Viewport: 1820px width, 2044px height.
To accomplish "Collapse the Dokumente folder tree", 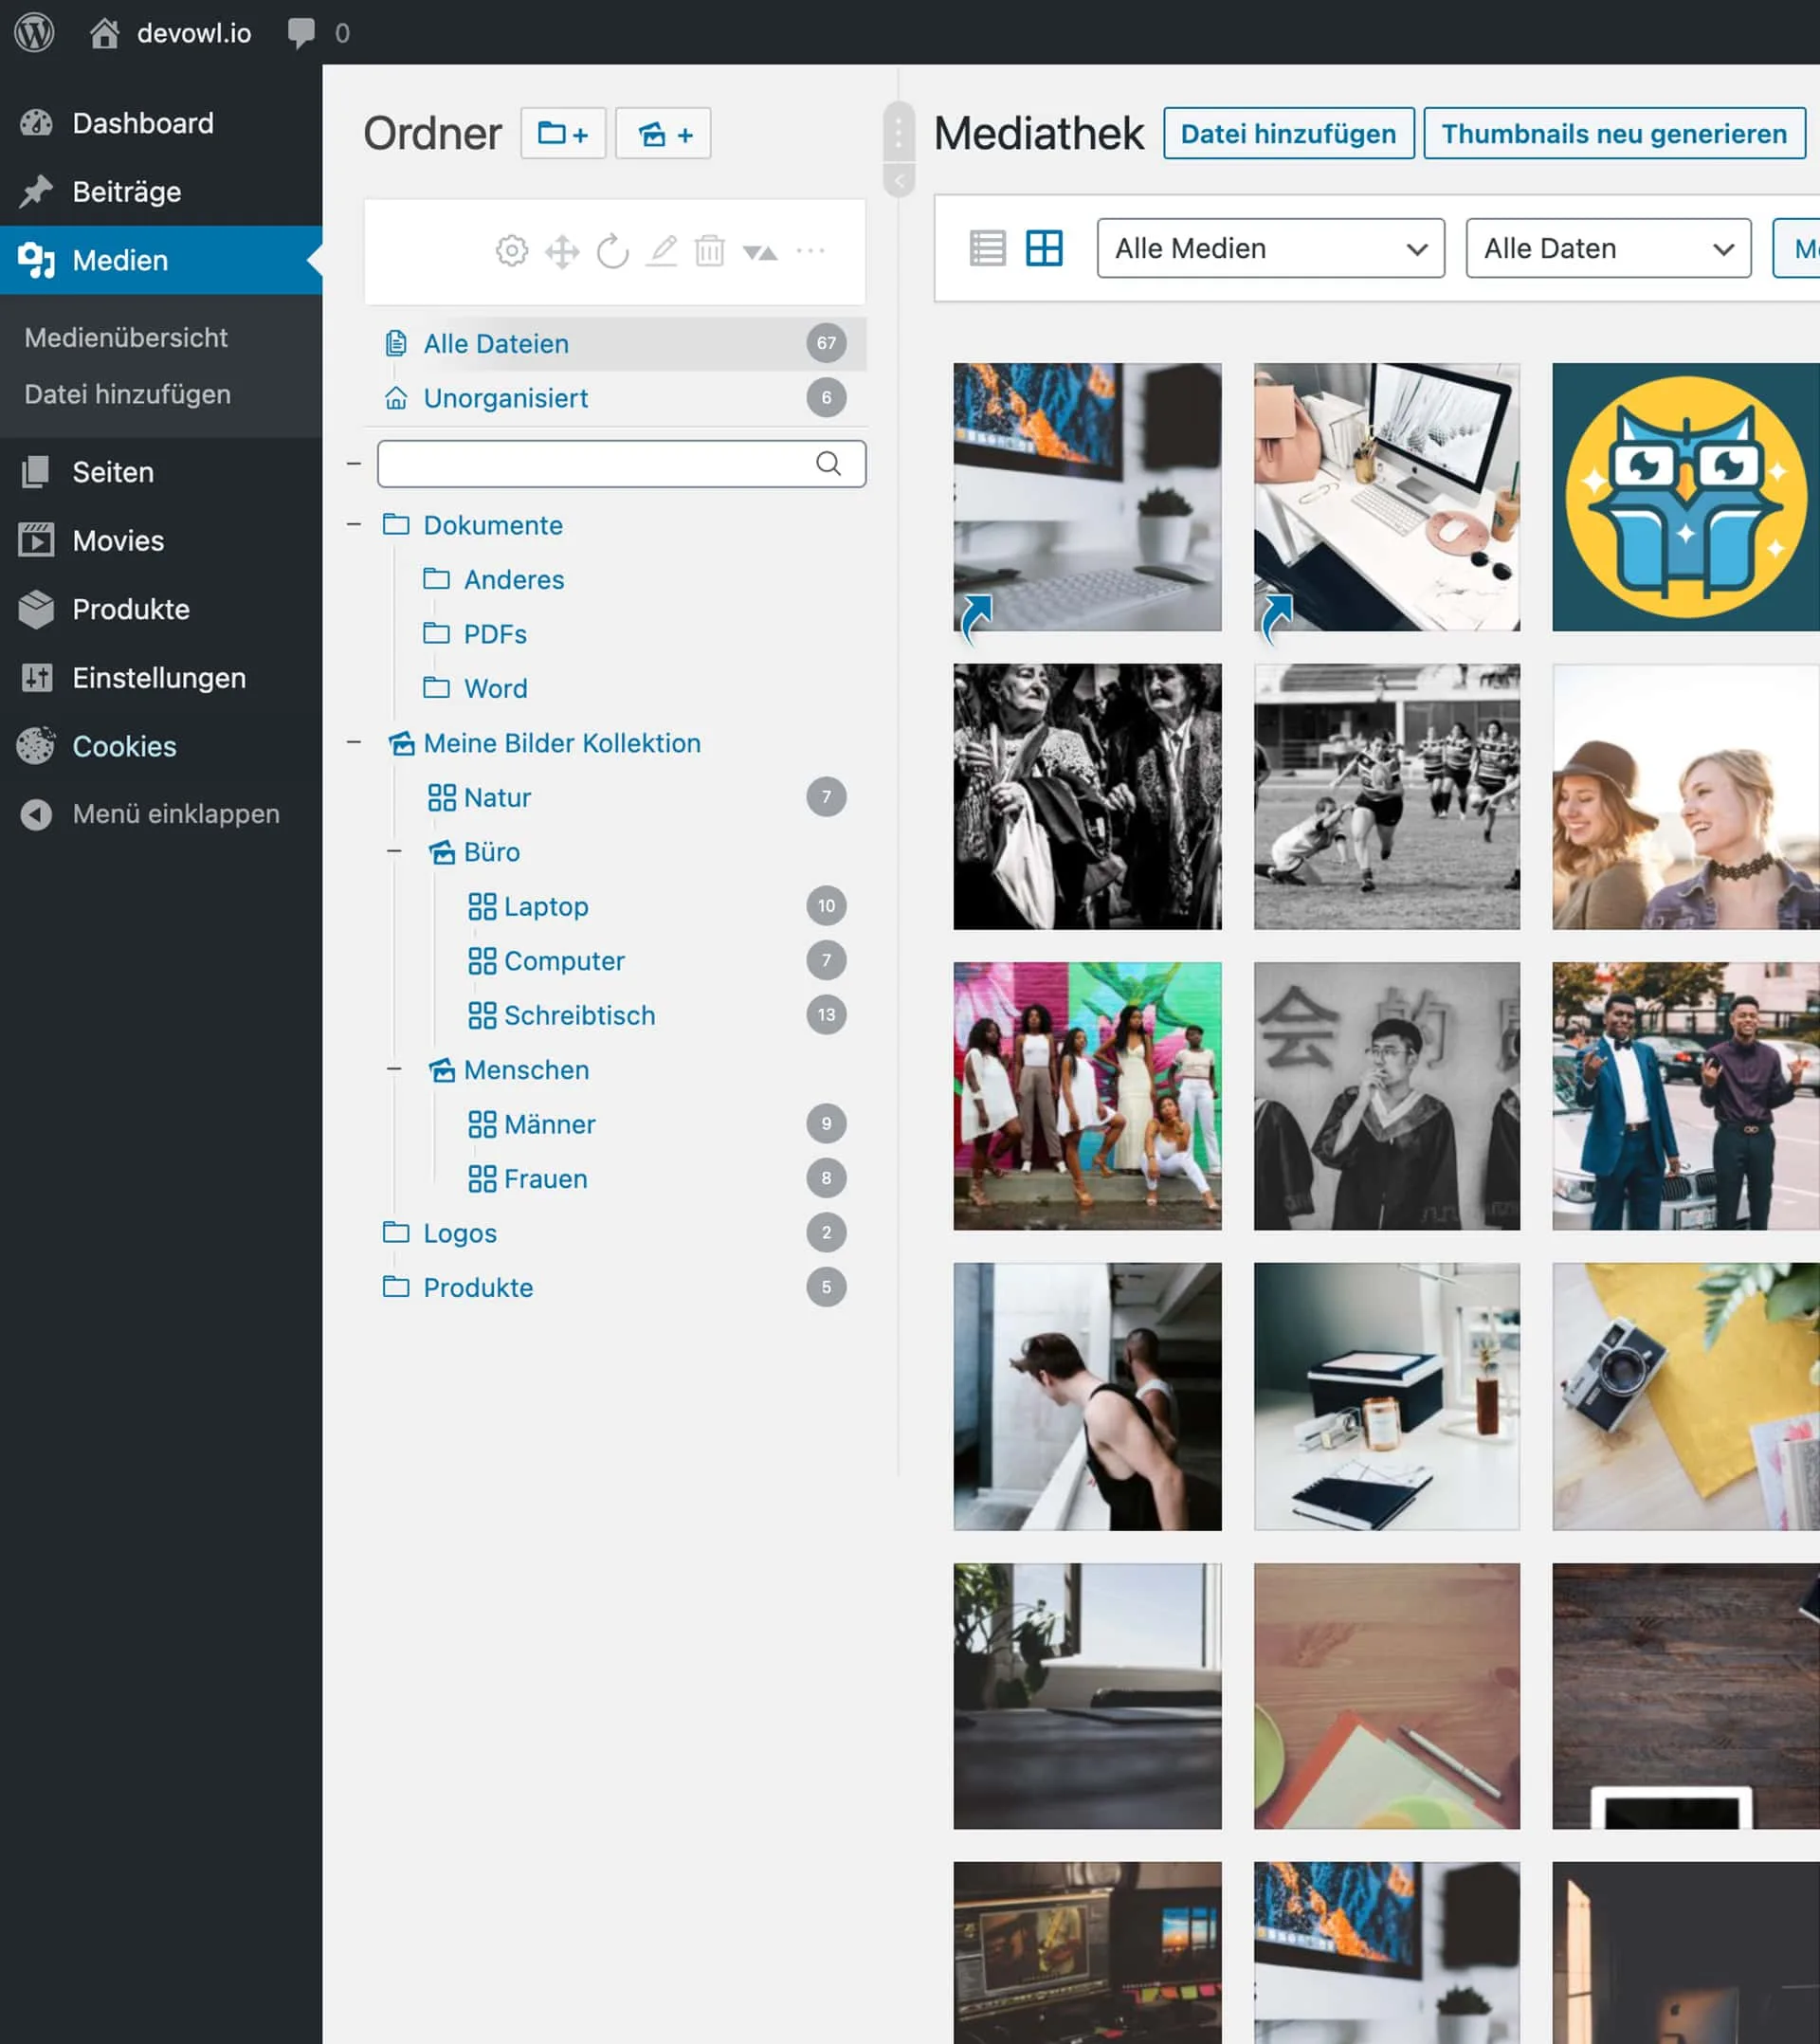I will [x=354, y=525].
